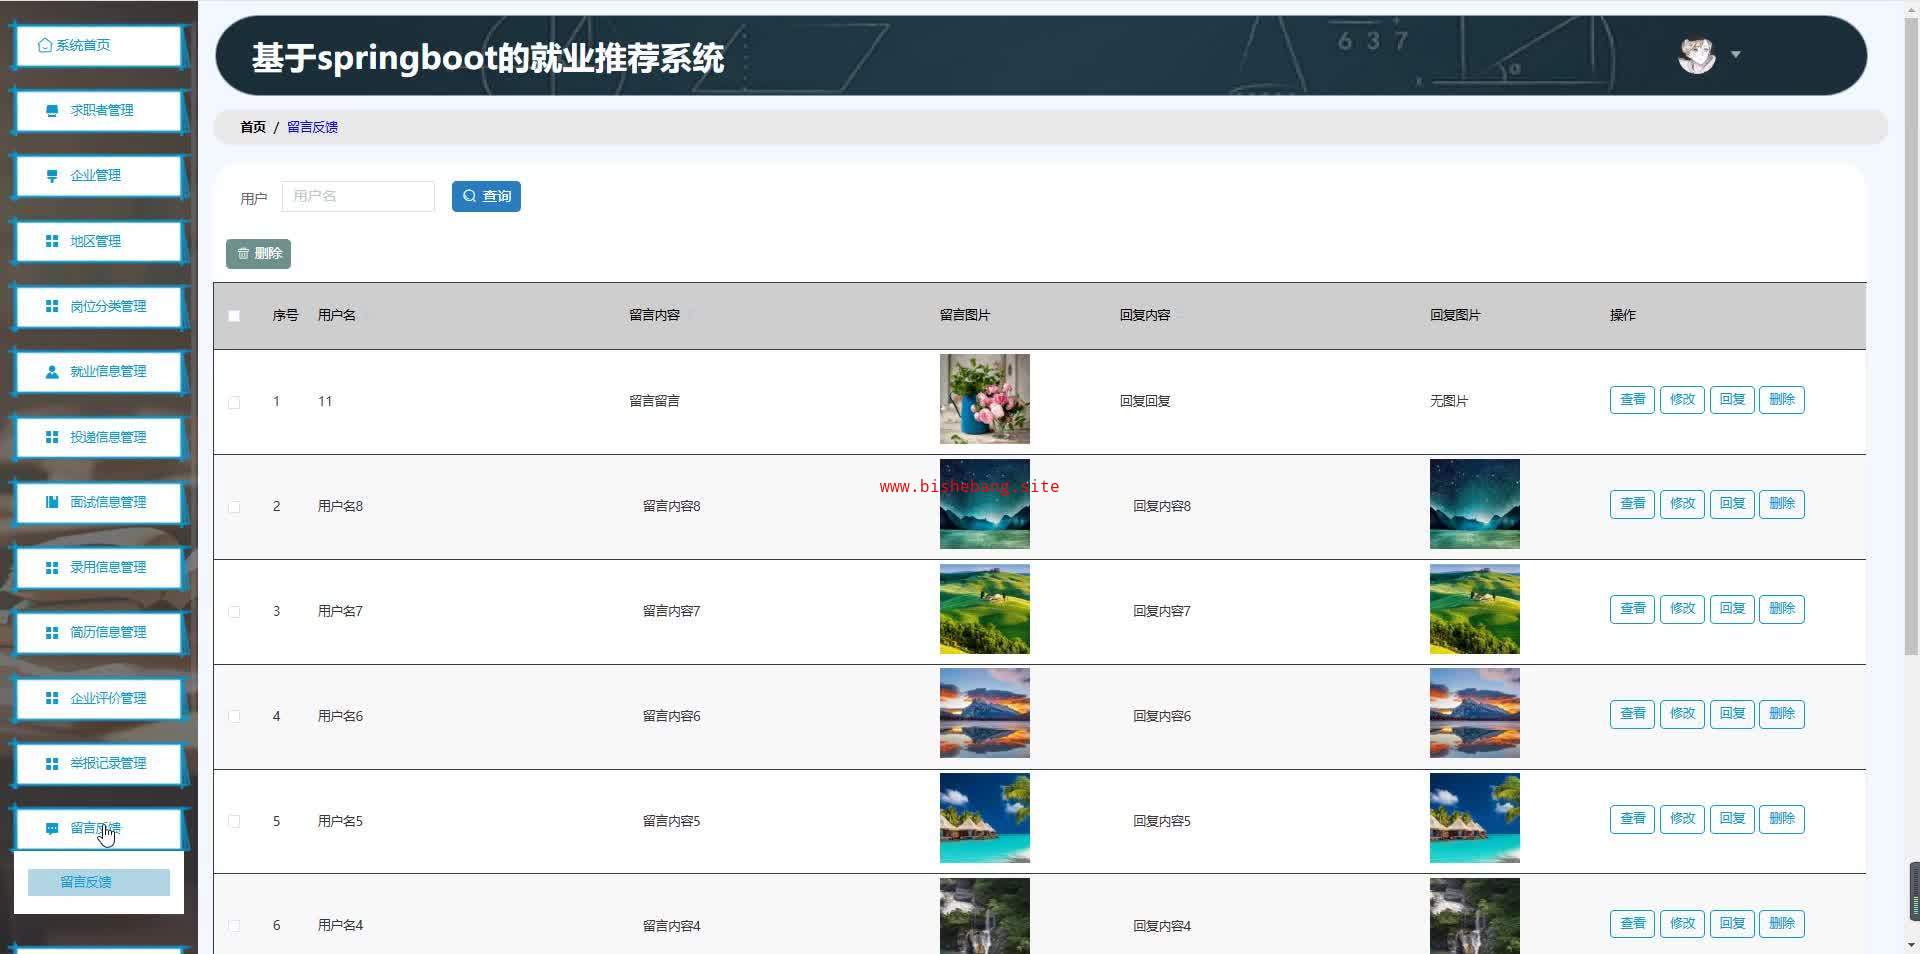The height and width of the screenshot is (954, 1920).
Task: Click 查看 in the 用户名8 row
Action: pyautogui.click(x=1632, y=504)
